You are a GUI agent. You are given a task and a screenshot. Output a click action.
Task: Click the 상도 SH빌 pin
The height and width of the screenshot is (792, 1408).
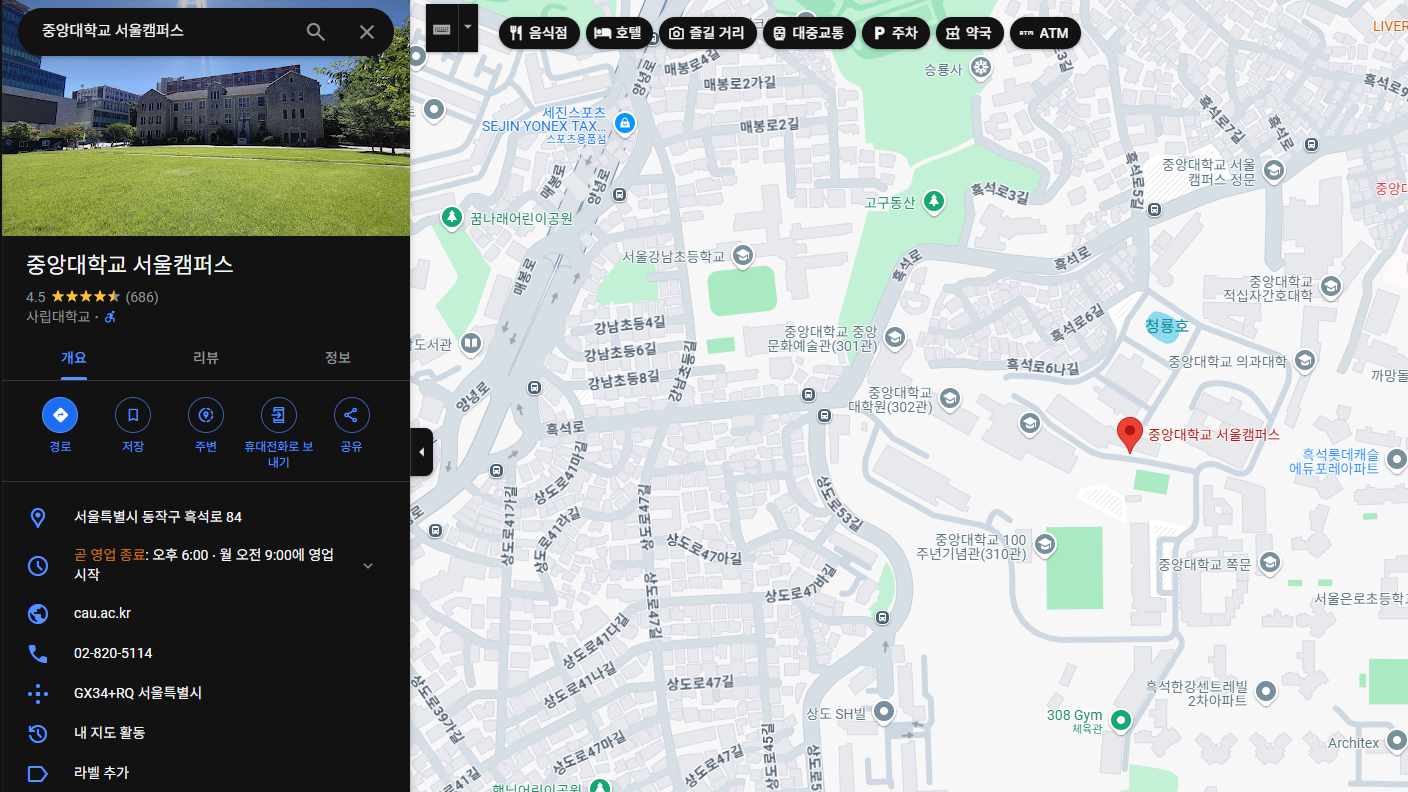884,712
